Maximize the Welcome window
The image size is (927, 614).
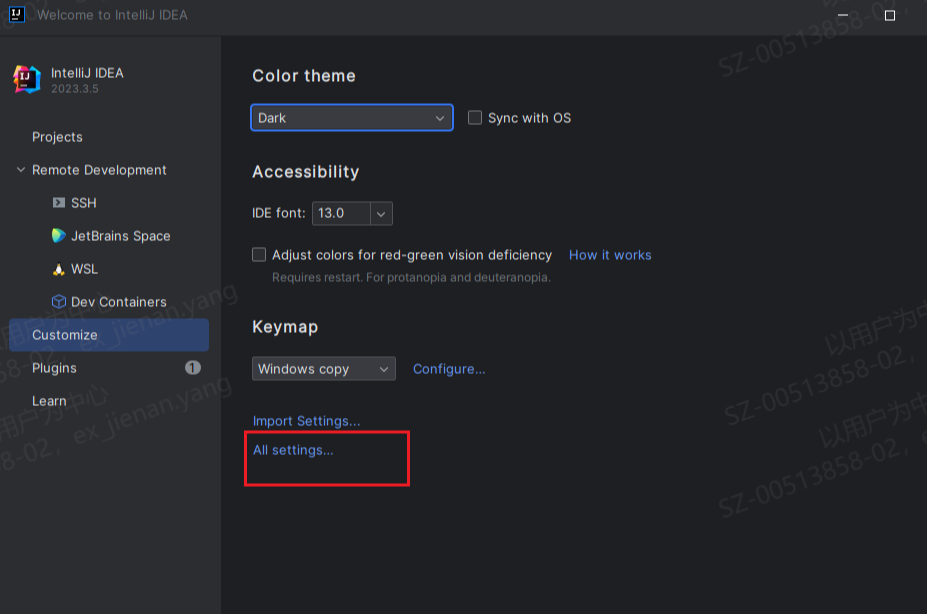[x=890, y=15]
